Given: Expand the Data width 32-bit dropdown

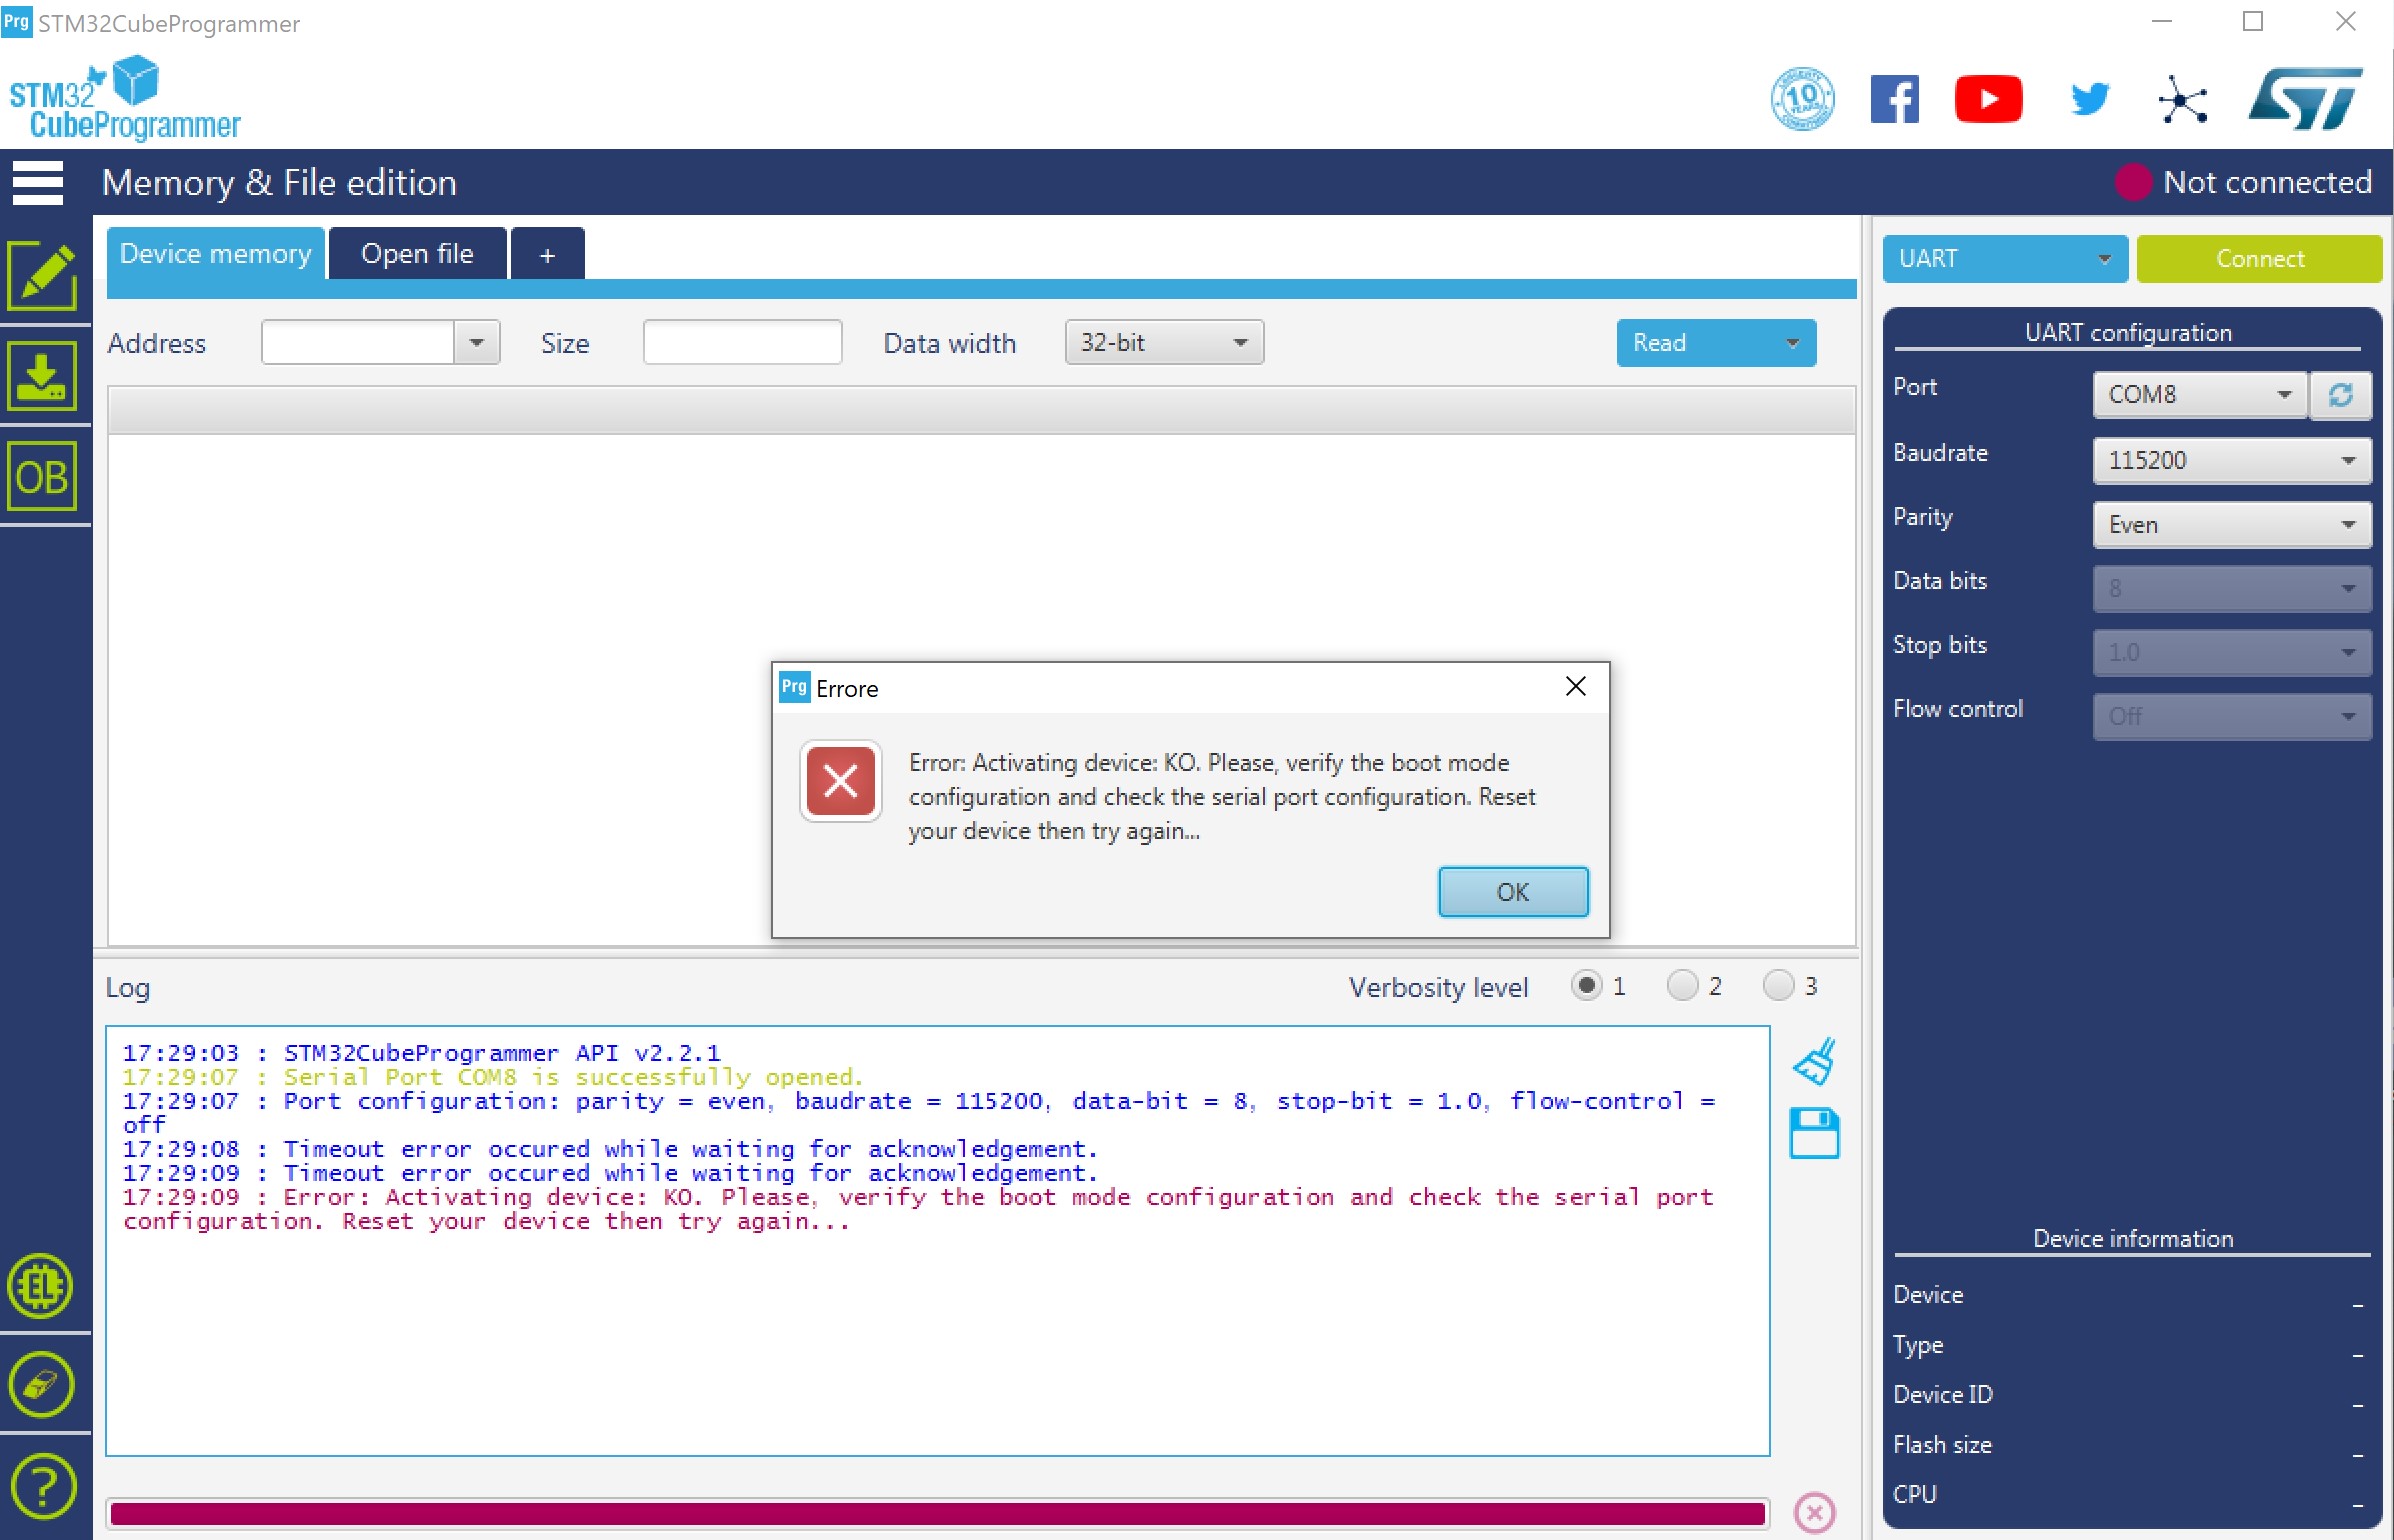Looking at the screenshot, I should tap(1164, 343).
